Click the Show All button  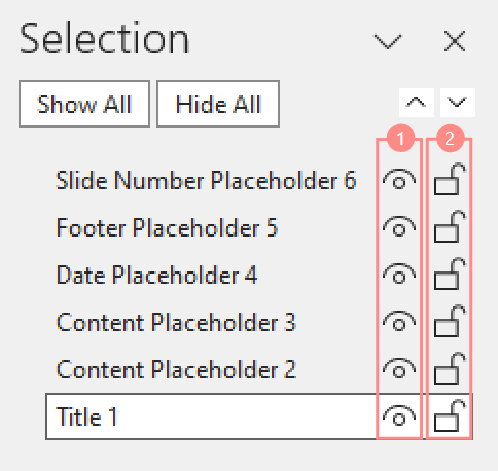(x=84, y=104)
